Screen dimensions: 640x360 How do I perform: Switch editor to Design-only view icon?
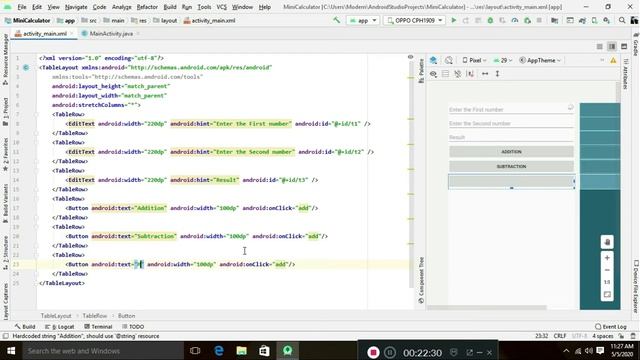(x=624, y=47)
